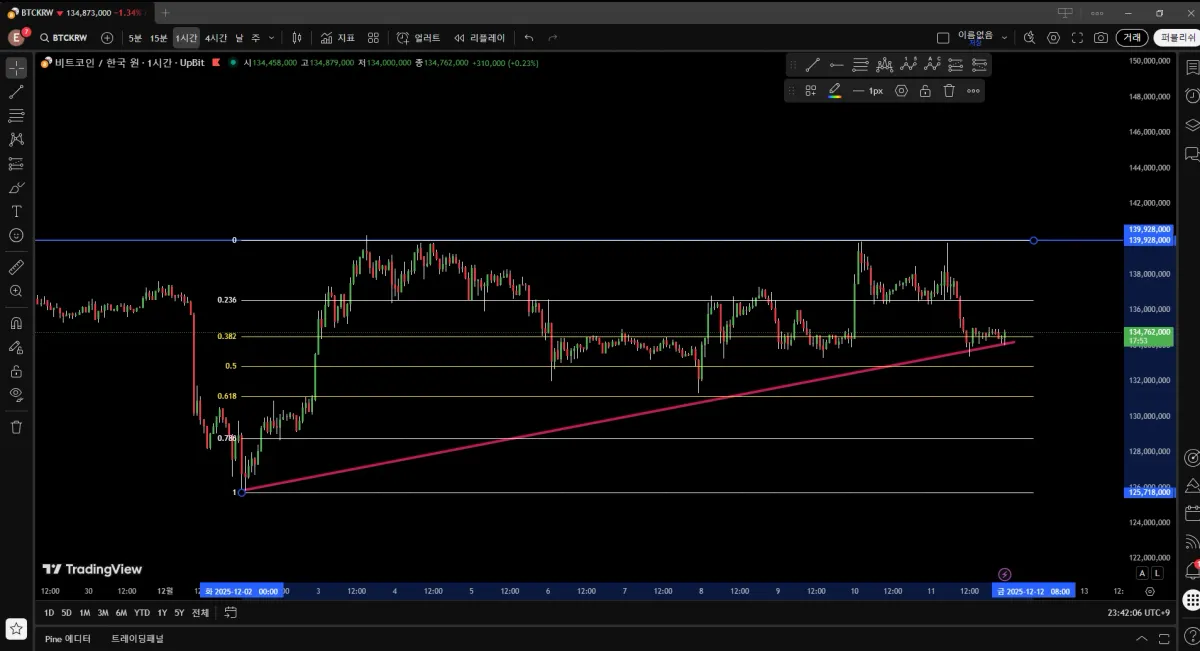This screenshot has height=651, width=1200.
Task: Open the favorites star toolbar button
Action: [x=16, y=629]
